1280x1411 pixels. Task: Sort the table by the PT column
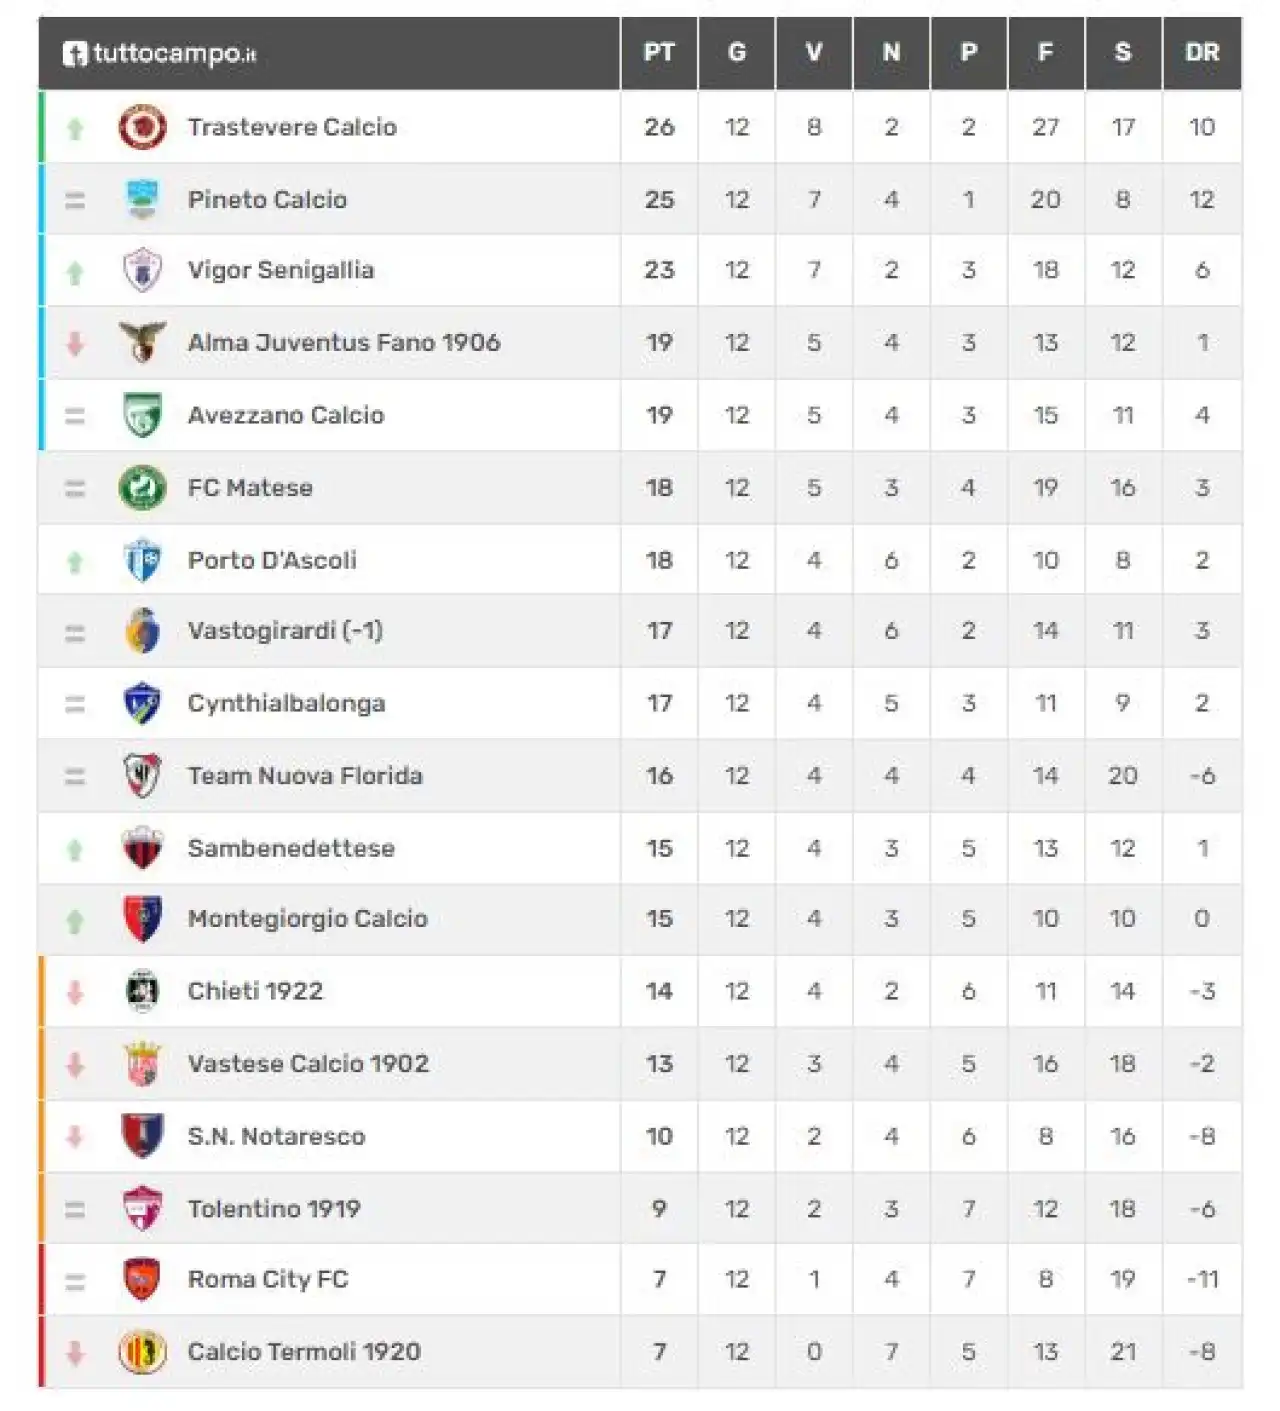click(x=659, y=52)
